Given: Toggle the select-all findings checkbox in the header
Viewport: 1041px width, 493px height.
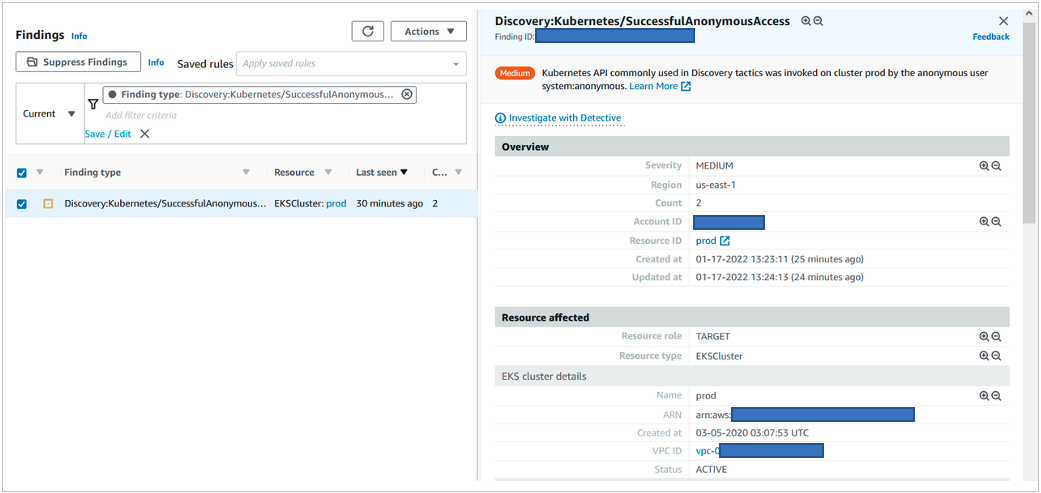Looking at the screenshot, I should tap(22, 172).
